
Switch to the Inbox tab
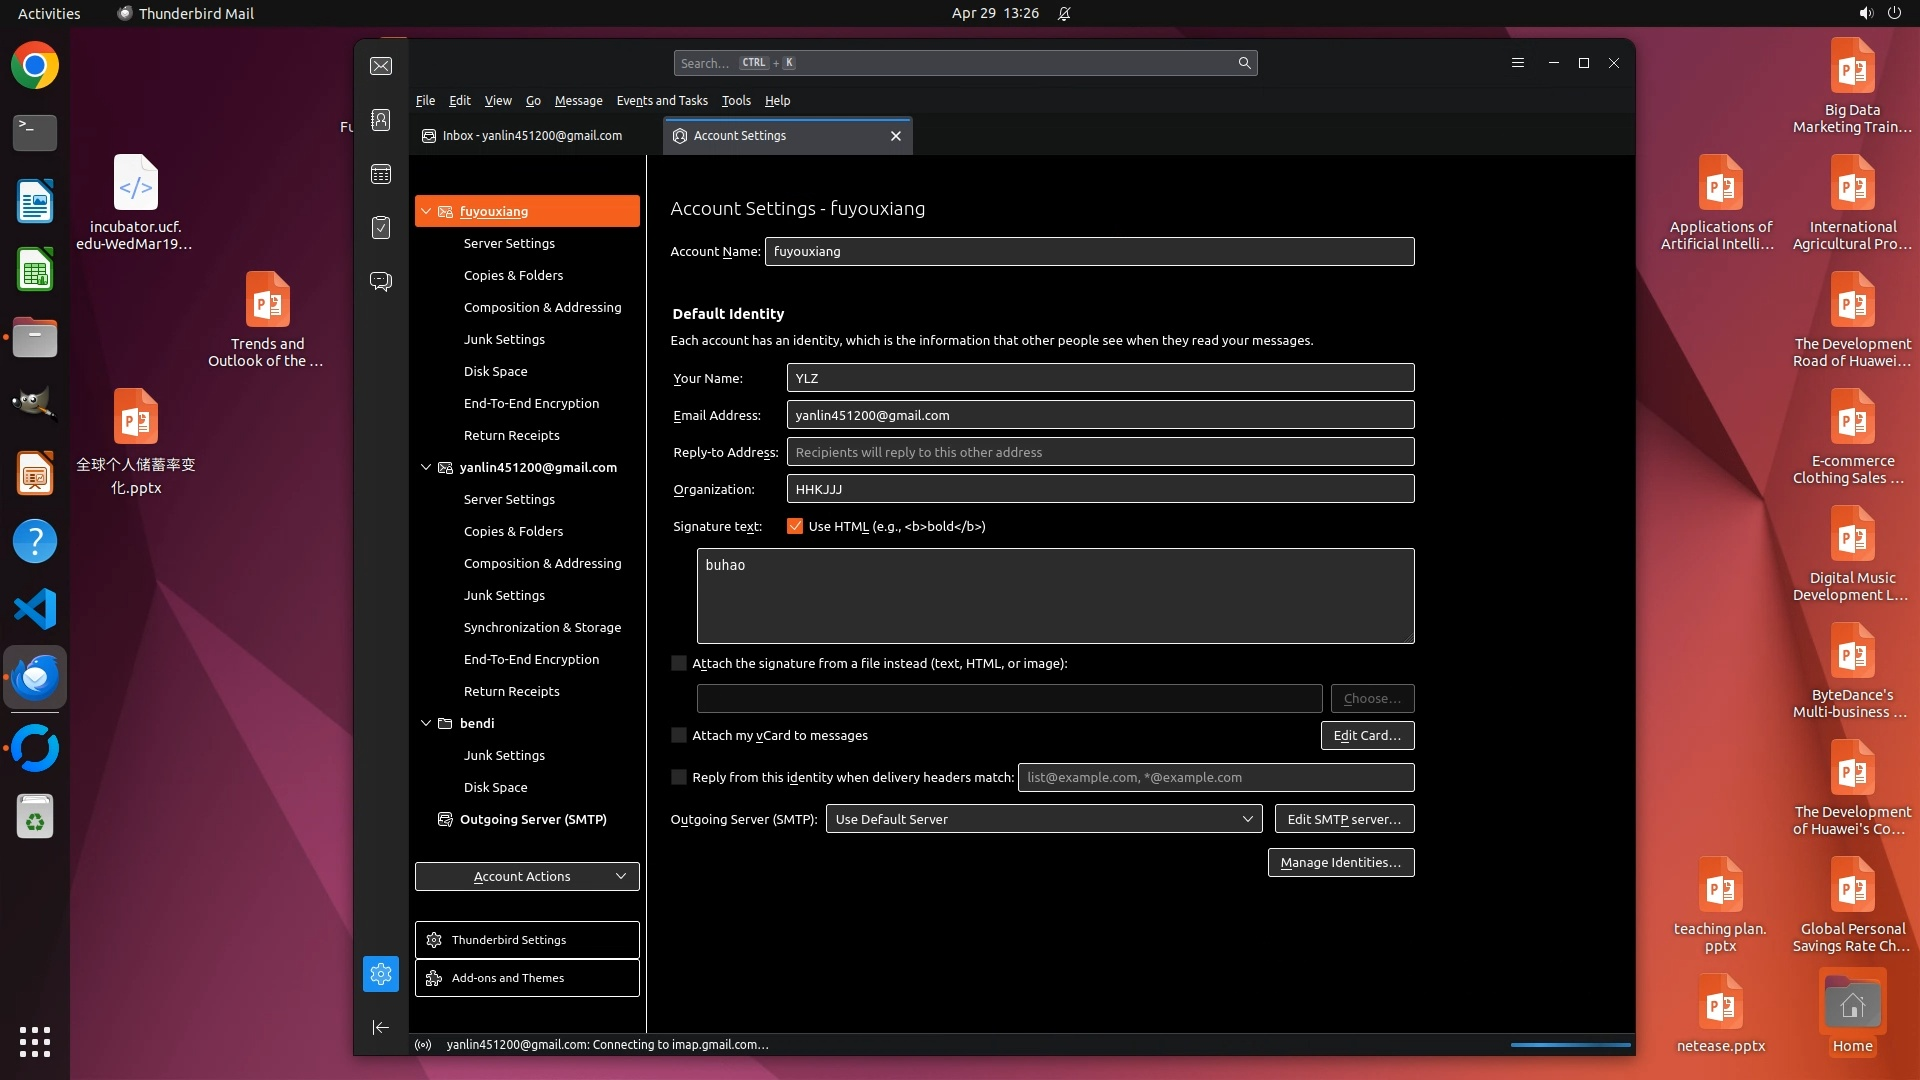coord(532,136)
